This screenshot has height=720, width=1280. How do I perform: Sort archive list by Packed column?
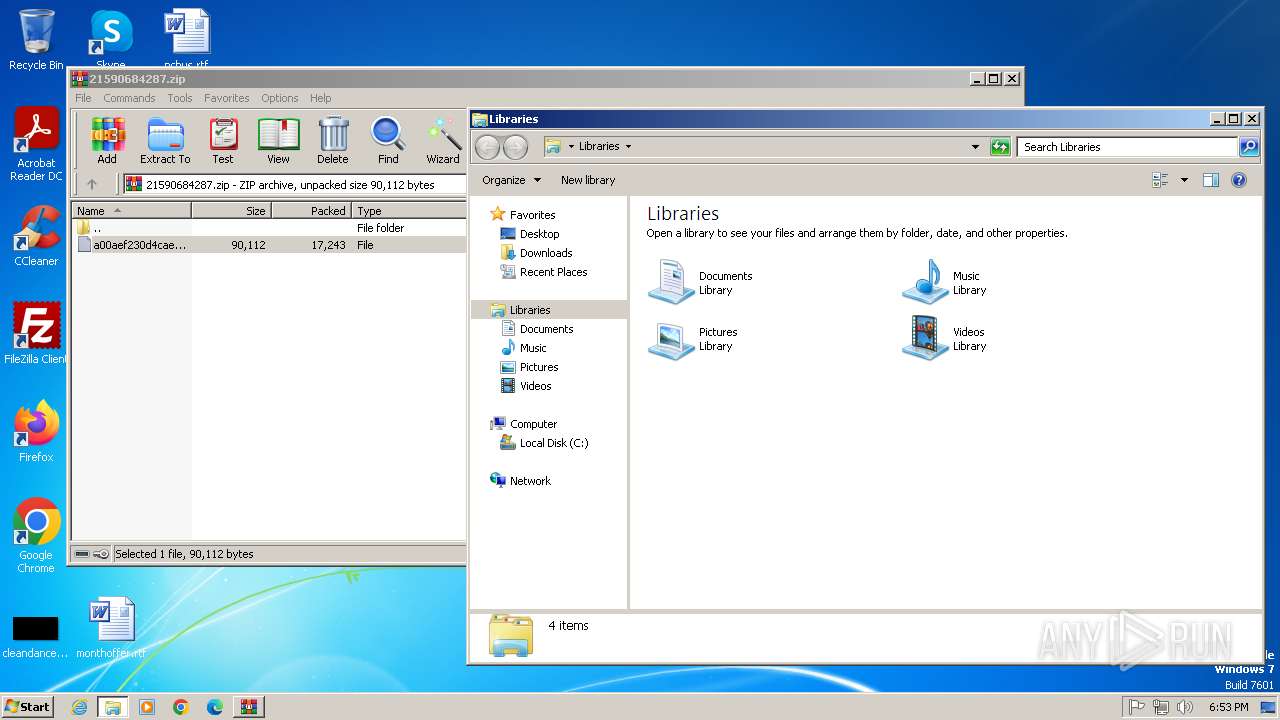pos(311,211)
